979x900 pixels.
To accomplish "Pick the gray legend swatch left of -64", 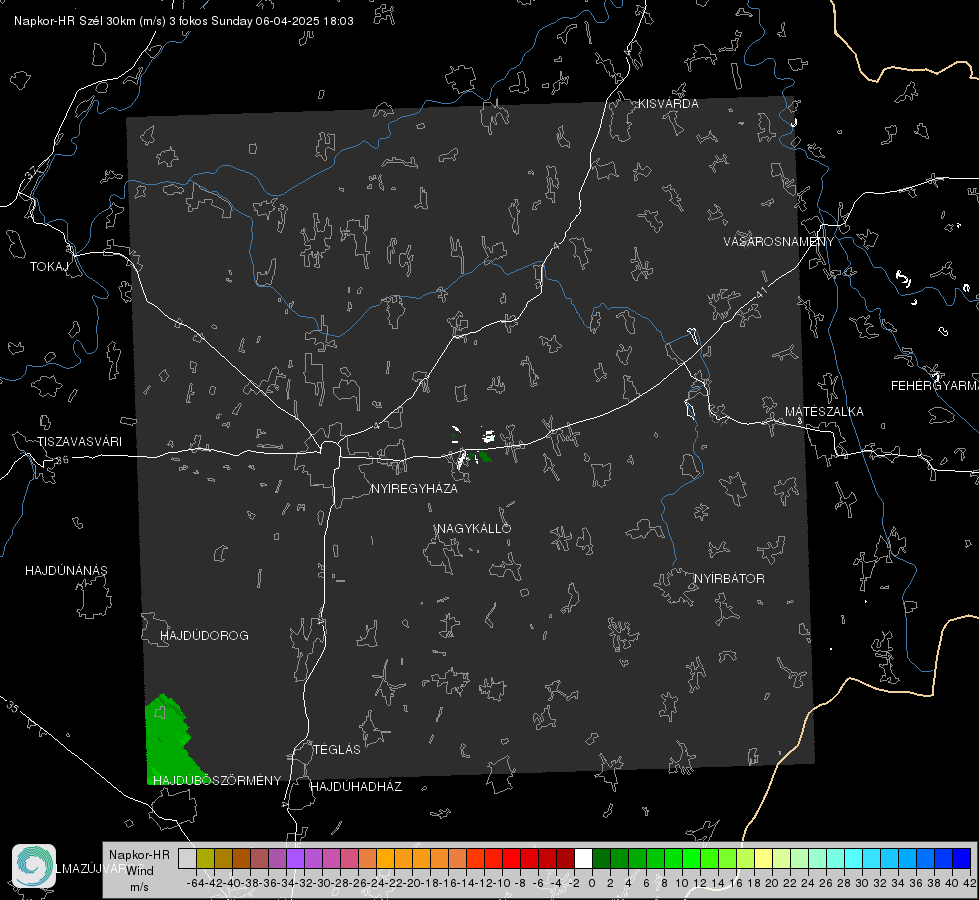I will pos(187,858).
